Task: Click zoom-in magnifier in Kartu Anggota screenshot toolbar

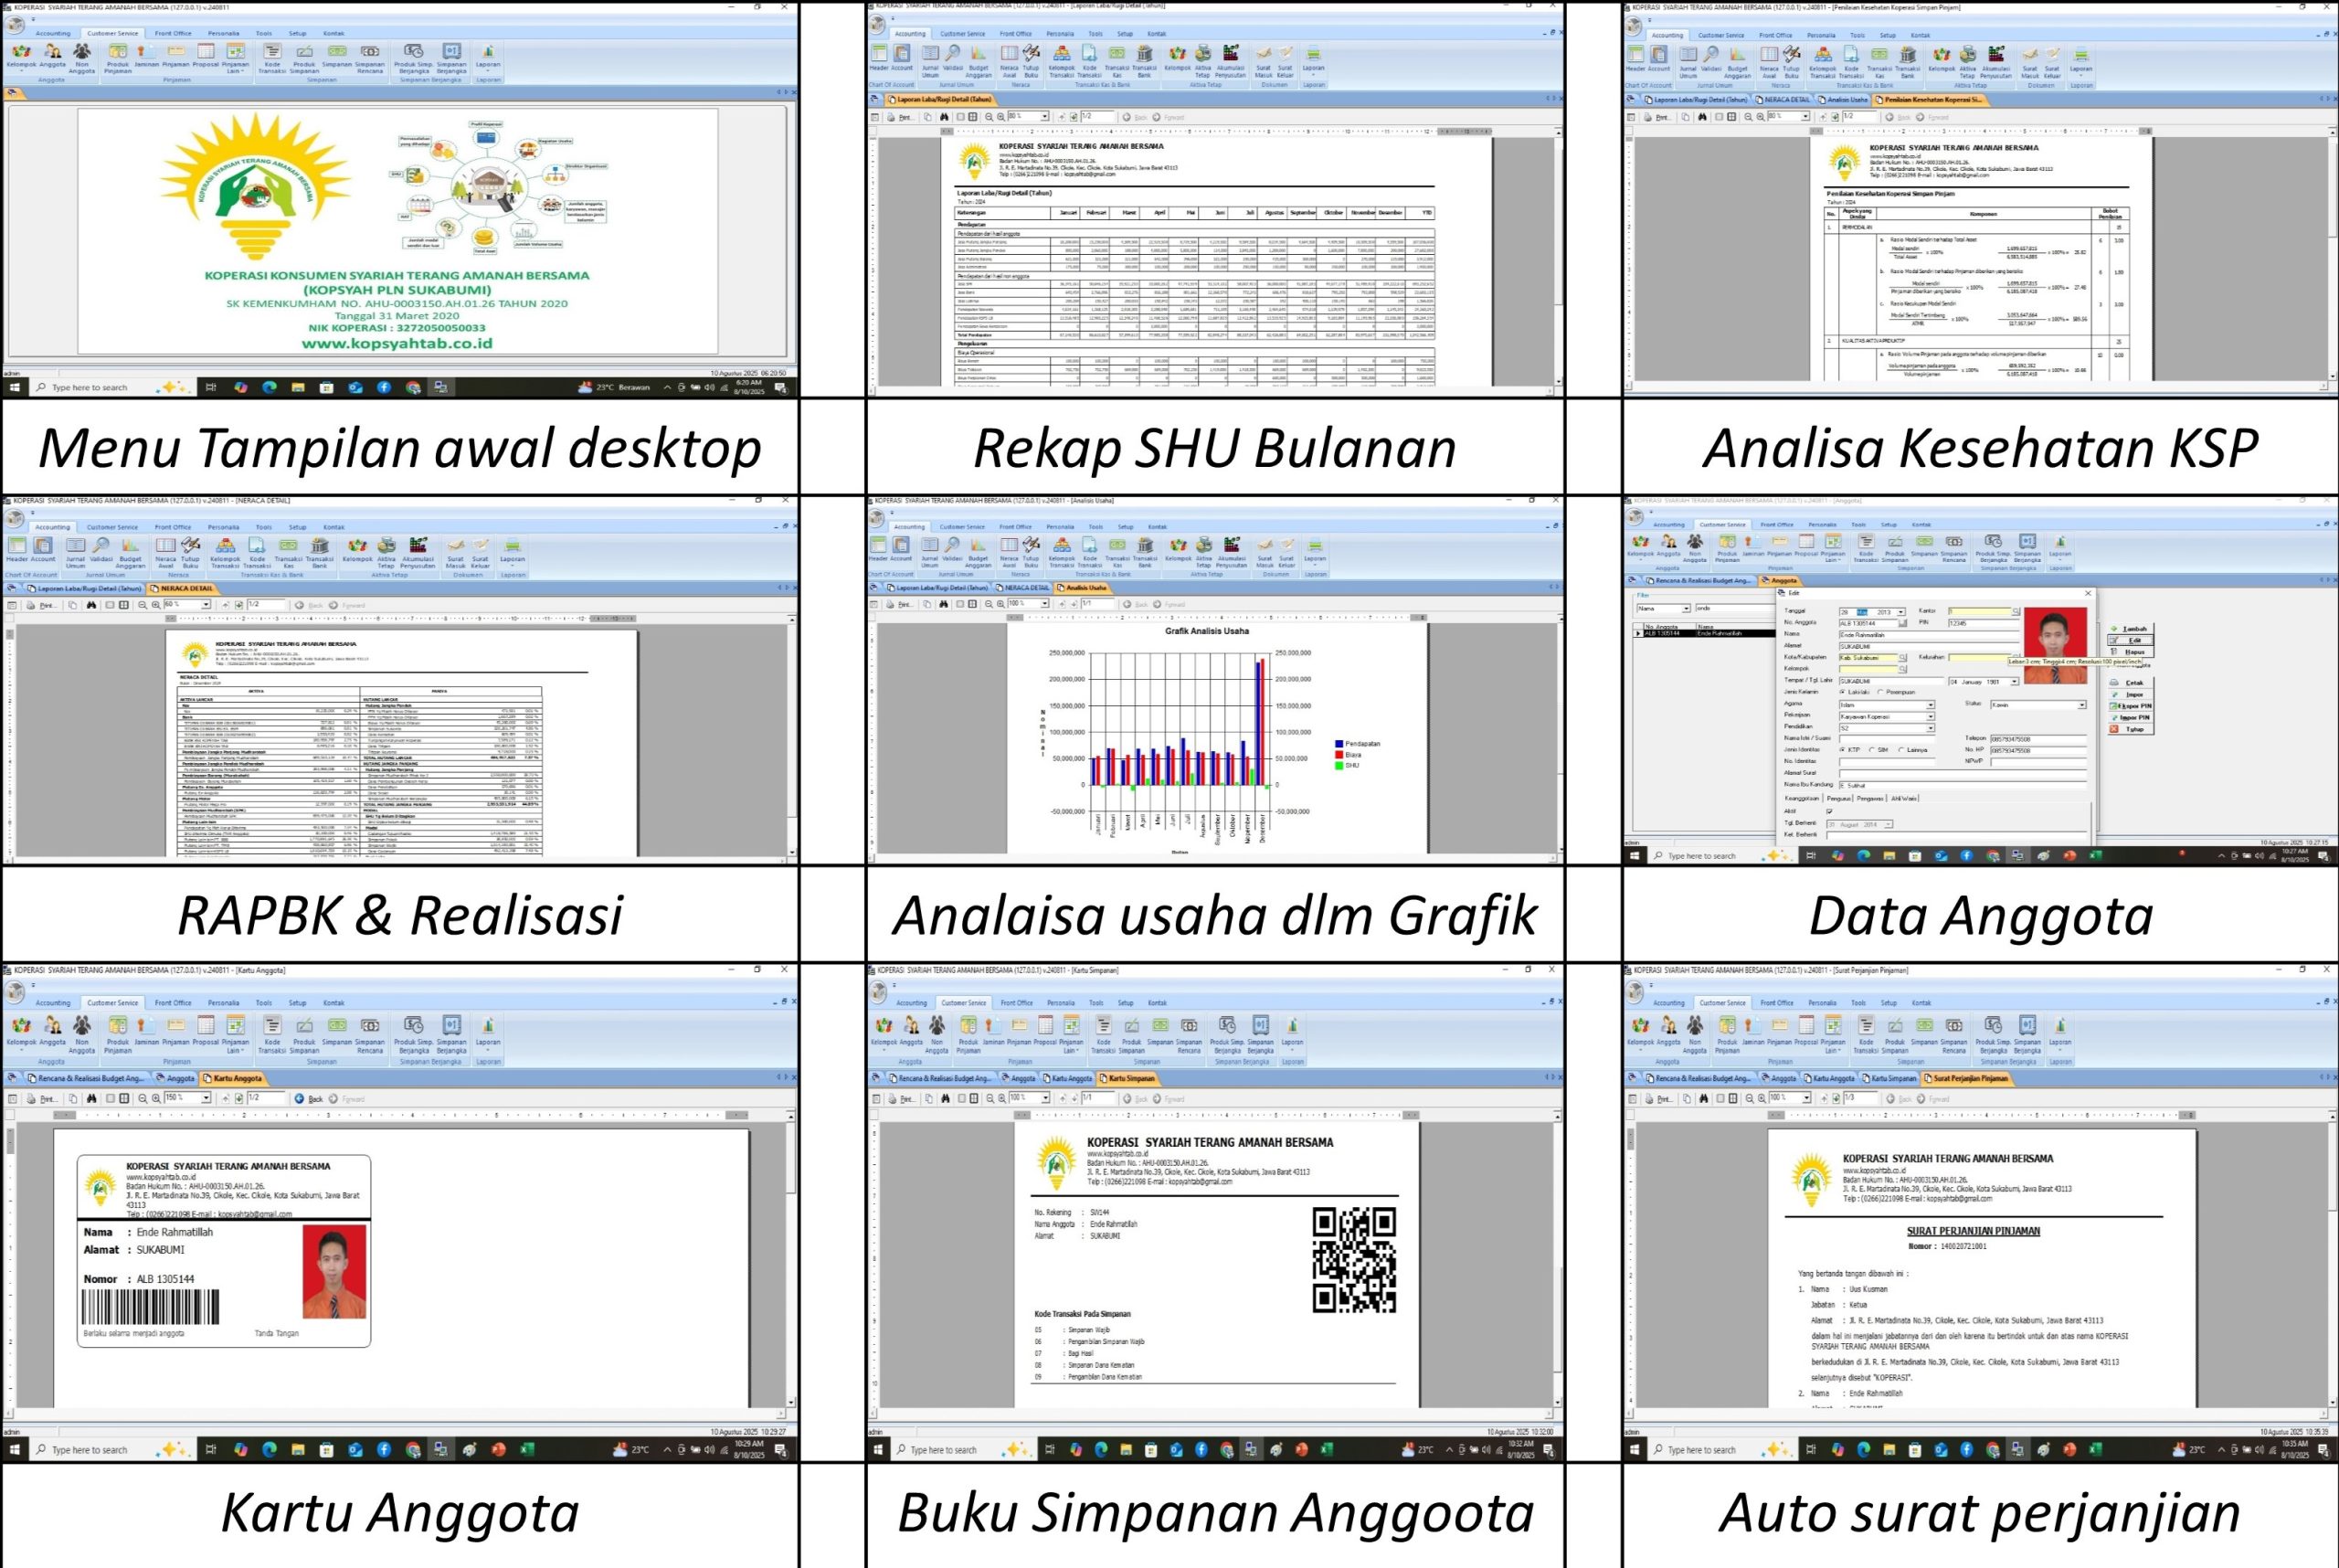Action: 156,1098
